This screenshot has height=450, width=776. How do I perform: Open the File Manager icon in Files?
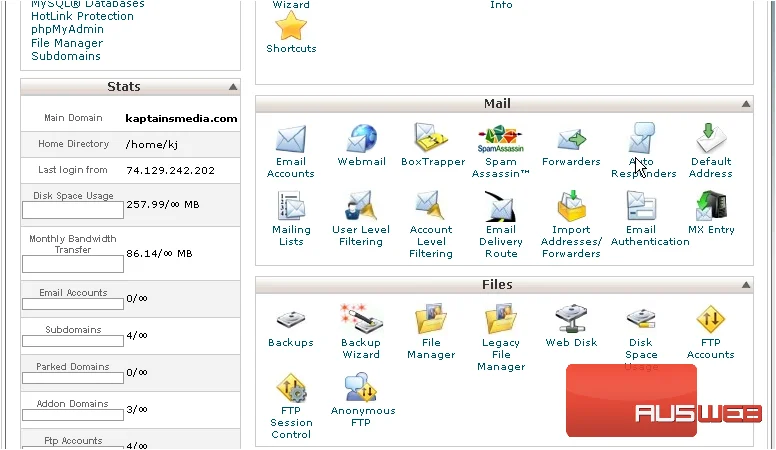431,319
